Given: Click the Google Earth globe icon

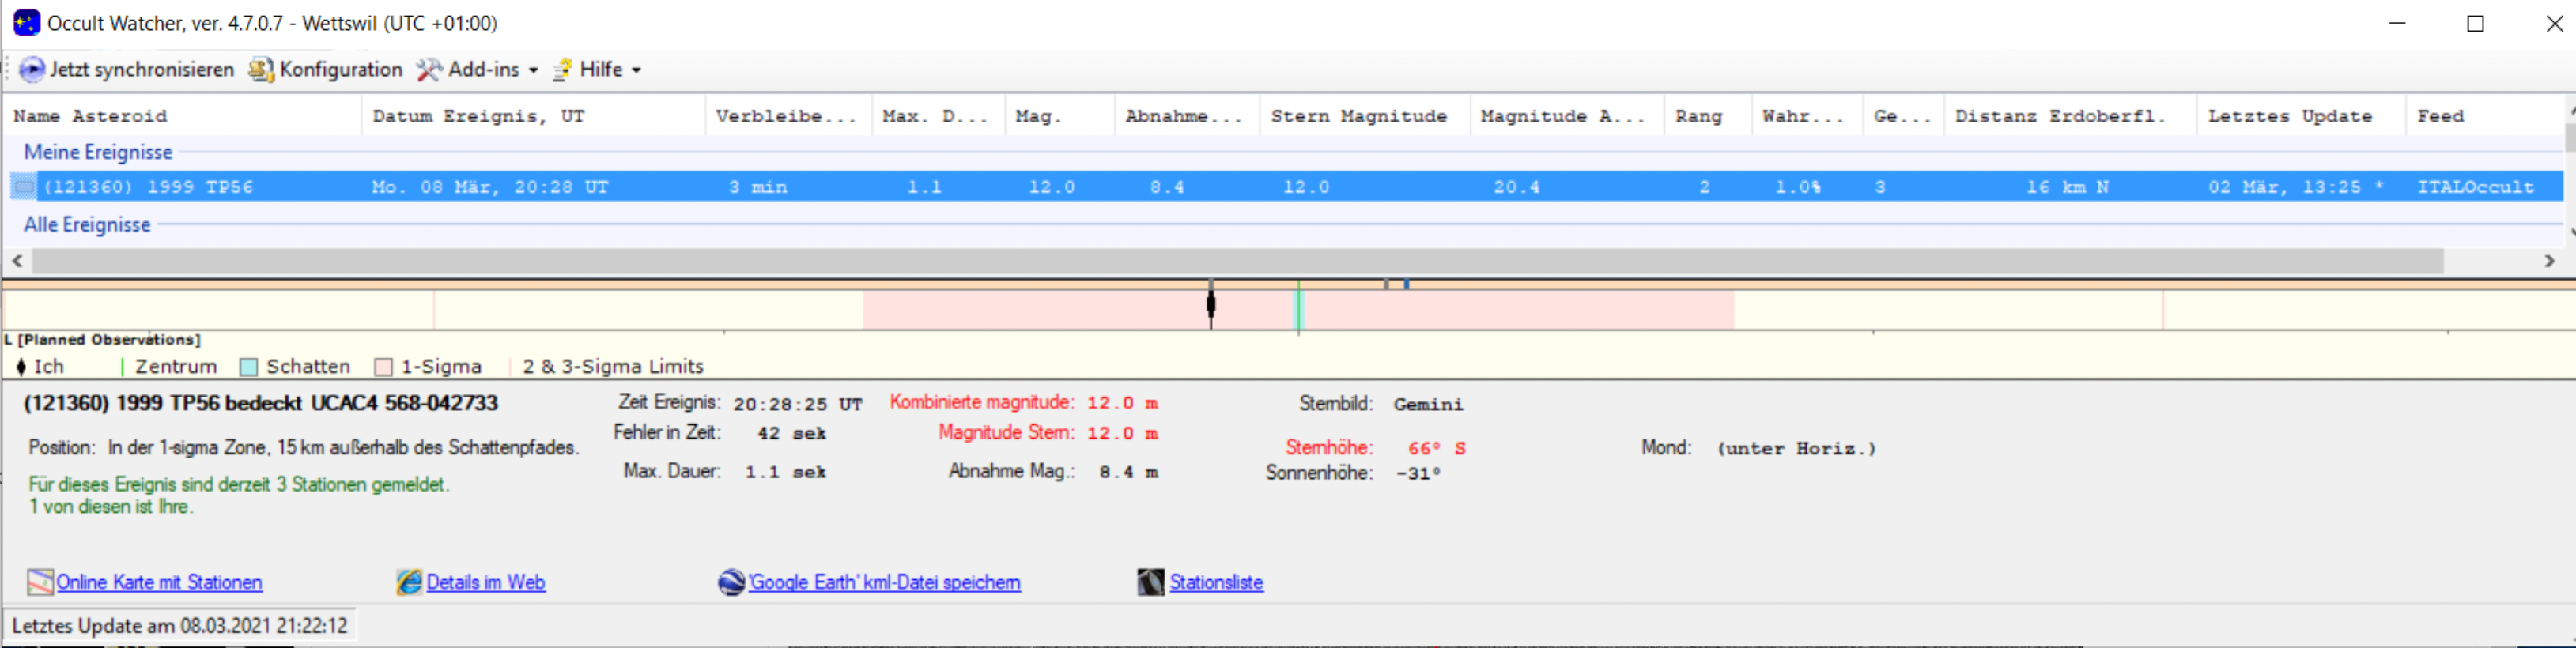Looking at the screenshot, I should (732, 582).
